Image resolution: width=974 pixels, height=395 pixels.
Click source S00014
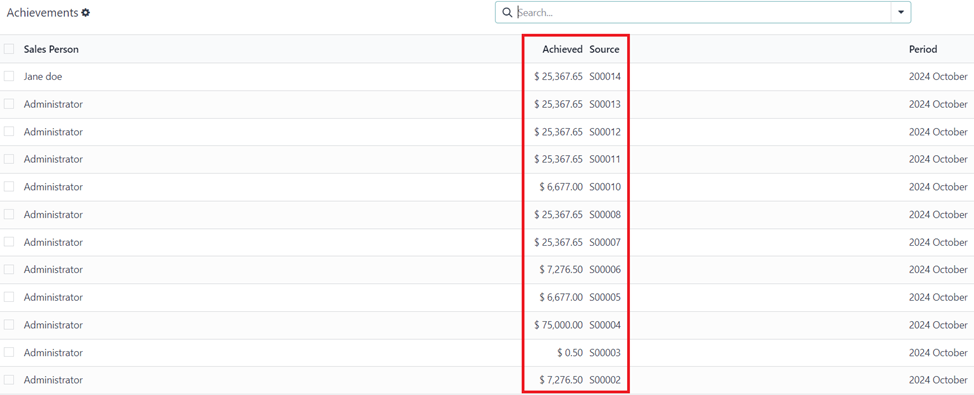605,76
